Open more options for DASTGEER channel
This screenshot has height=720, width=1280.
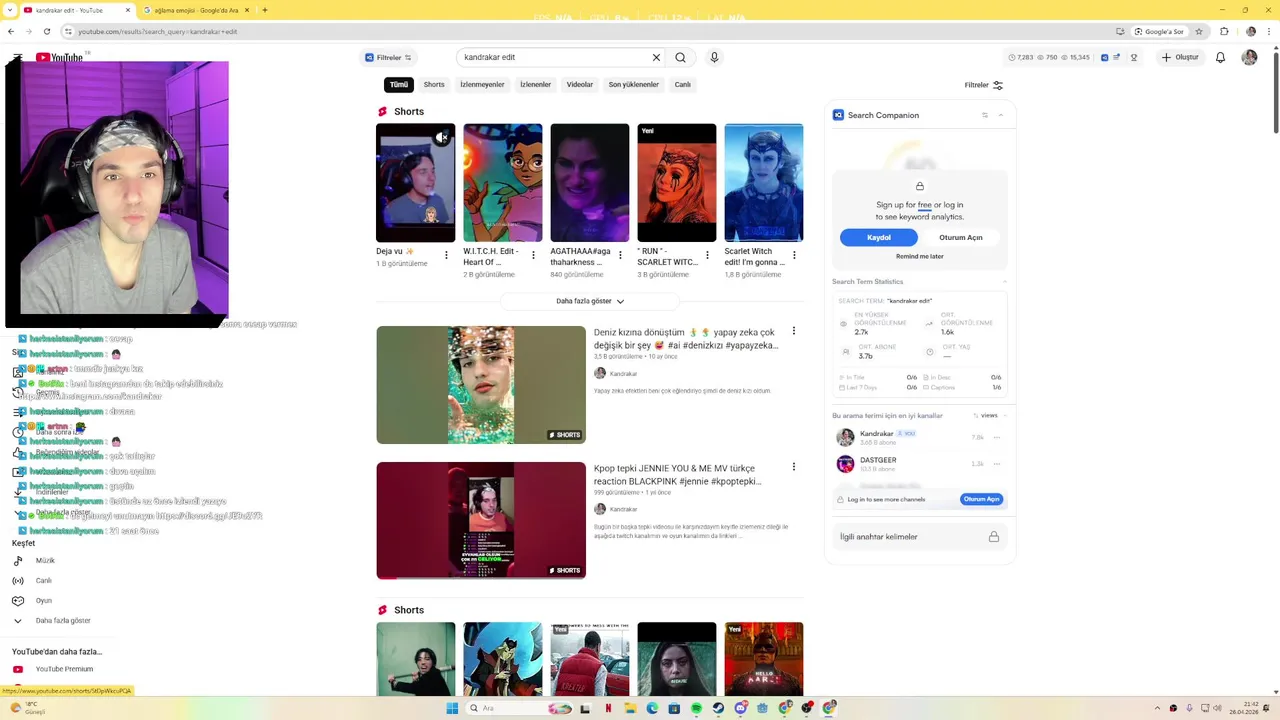(996, 464)
